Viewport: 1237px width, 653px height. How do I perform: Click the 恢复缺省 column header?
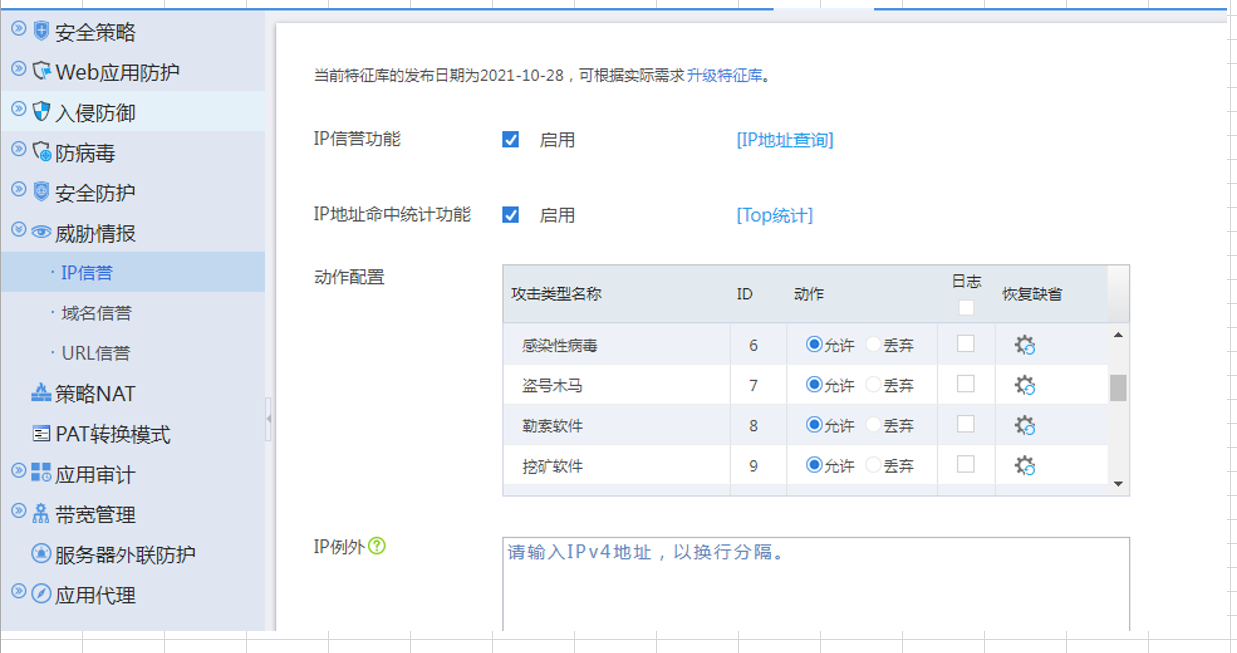(x=1032, y=294)
